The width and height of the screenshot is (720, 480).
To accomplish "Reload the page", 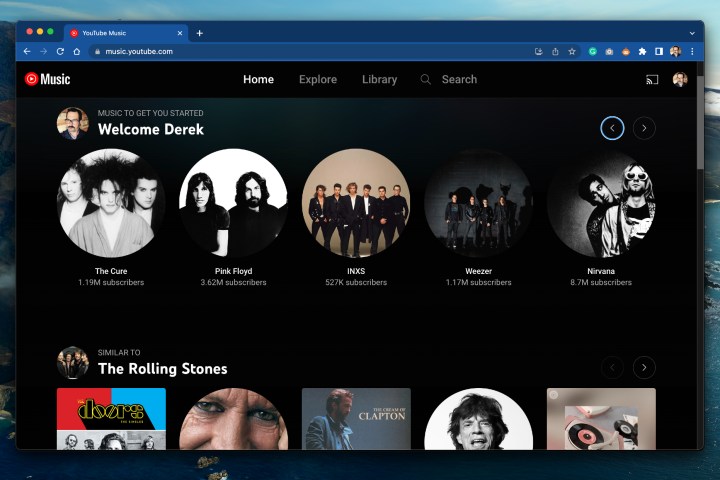I will point(60,51).
